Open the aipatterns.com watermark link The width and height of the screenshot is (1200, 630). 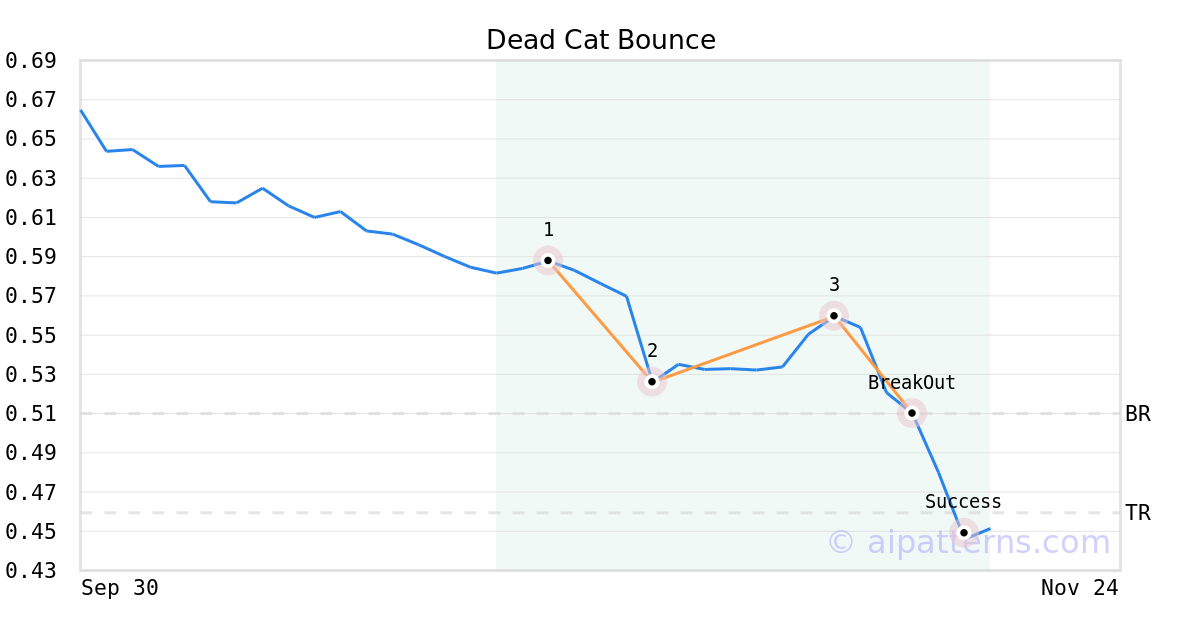[968, 543]
